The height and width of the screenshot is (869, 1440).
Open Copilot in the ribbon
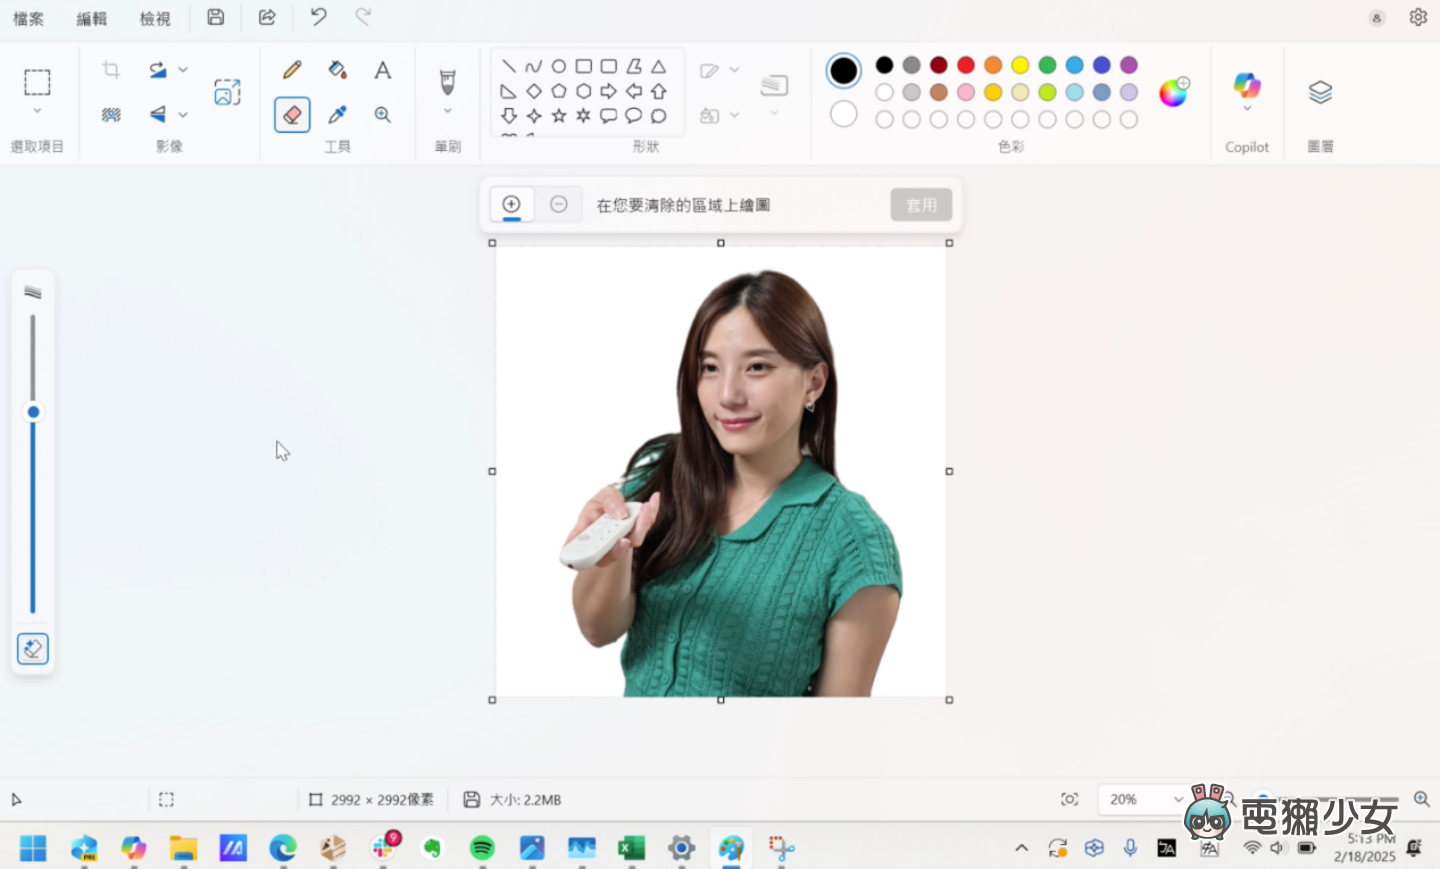click(1247, 85)
